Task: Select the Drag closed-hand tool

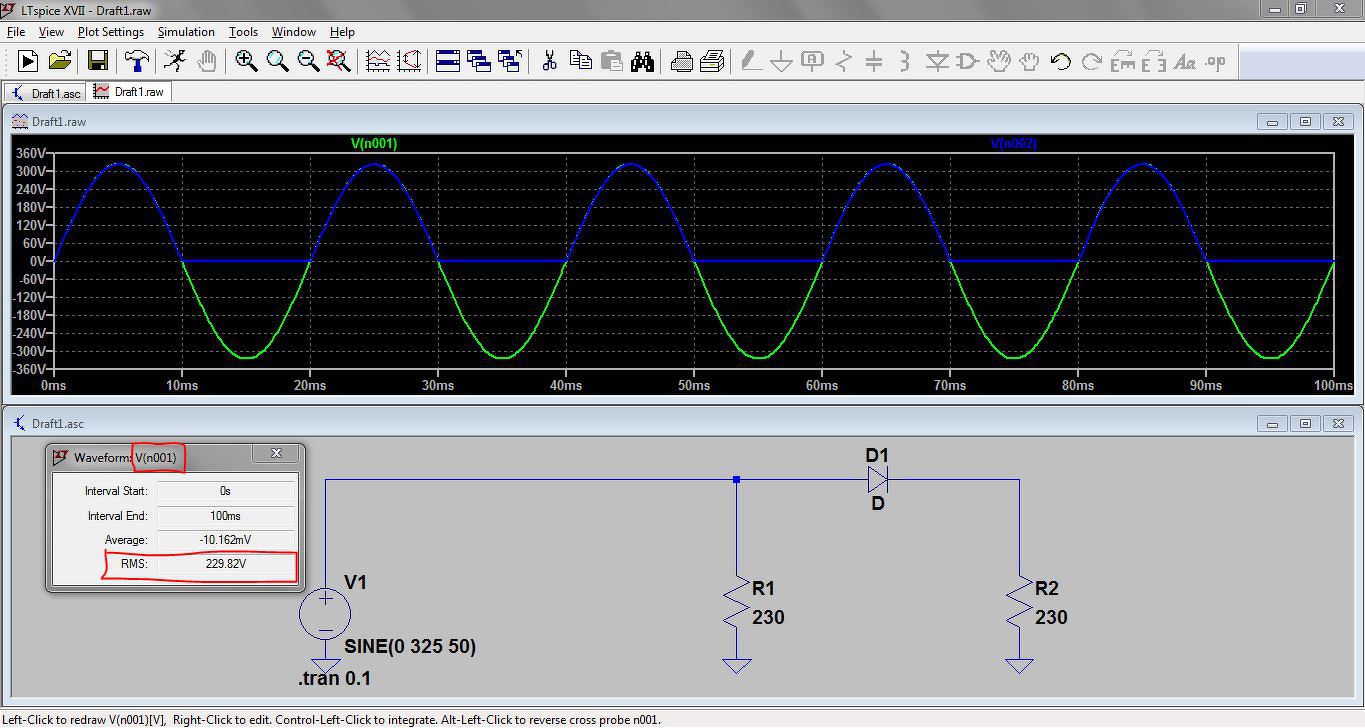Action: coord(1029,62)
